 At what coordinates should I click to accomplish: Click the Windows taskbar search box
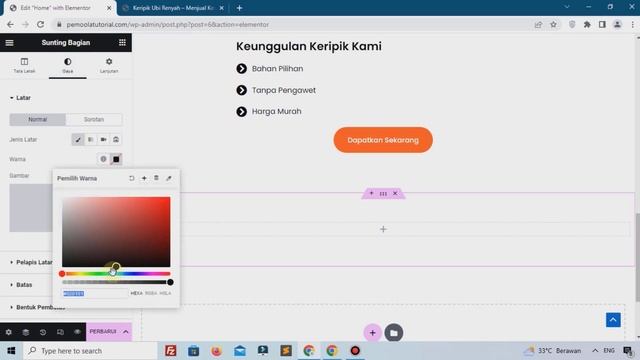(x=90, y=351)
